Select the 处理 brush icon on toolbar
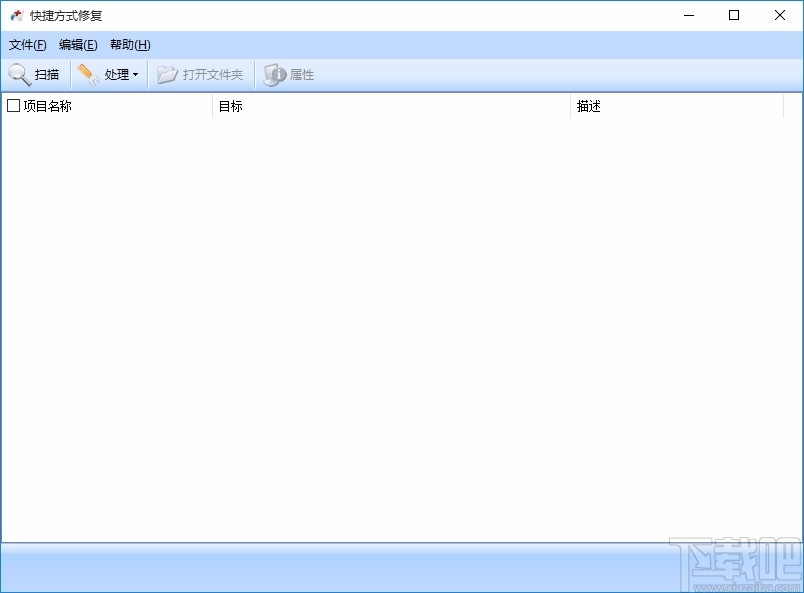This screenshot has width=804, height=593. (87, 74)
